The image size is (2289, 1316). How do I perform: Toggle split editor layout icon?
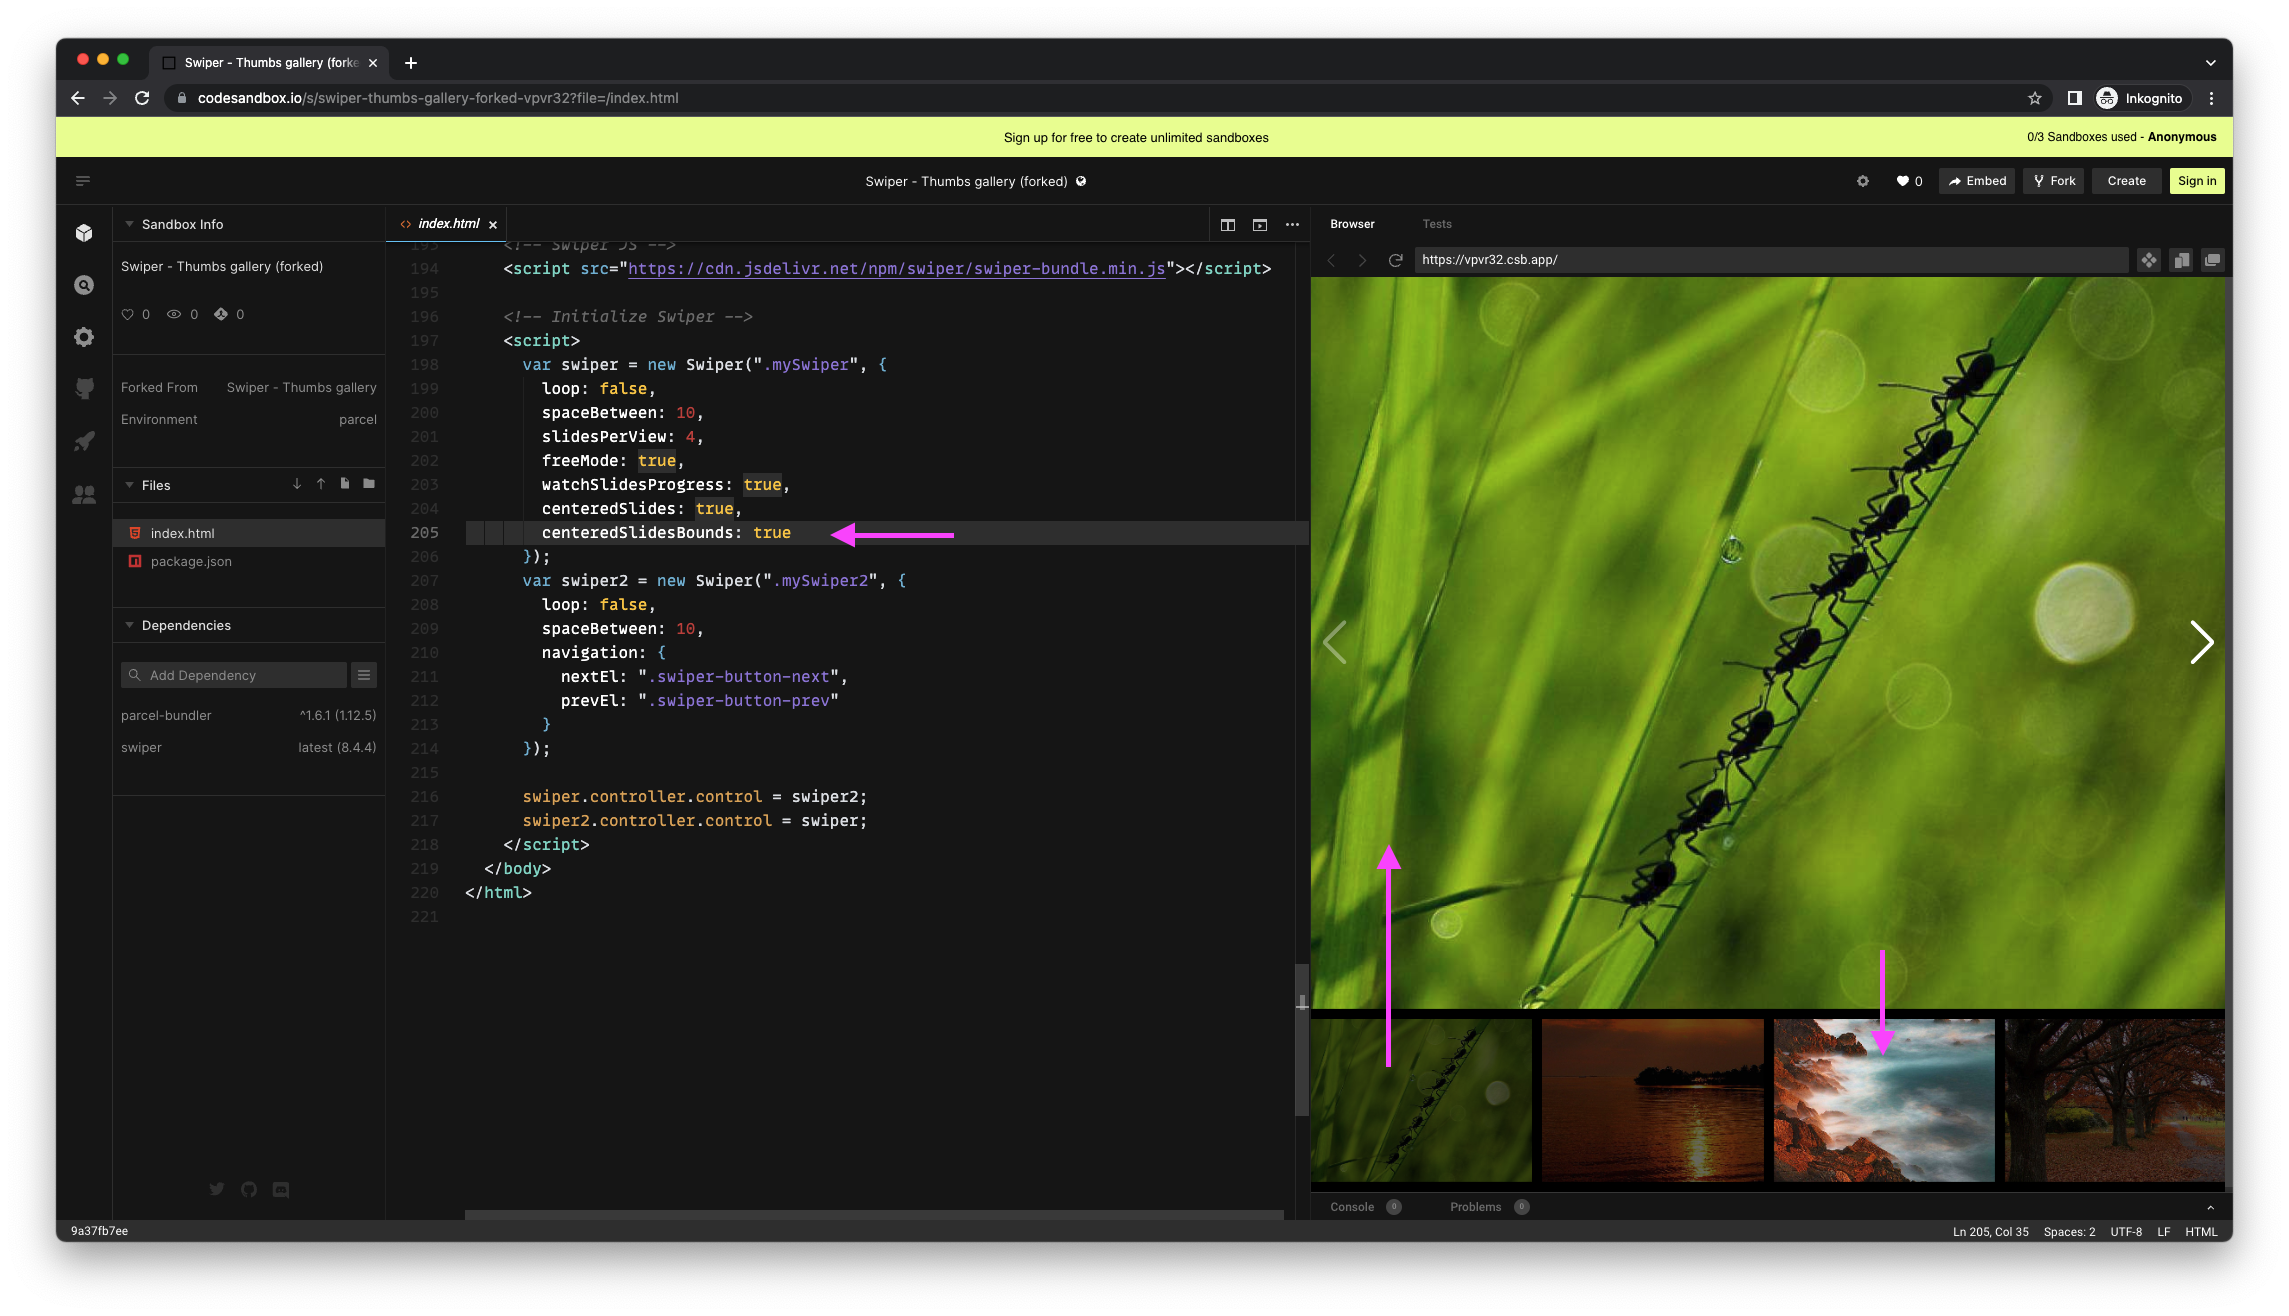[x=1228, y=225]
